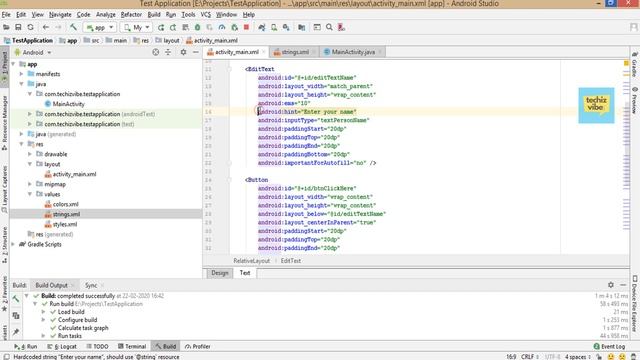
Task: Click the Sync/refresh toolbar icon
Action: (x=30, y=27)
